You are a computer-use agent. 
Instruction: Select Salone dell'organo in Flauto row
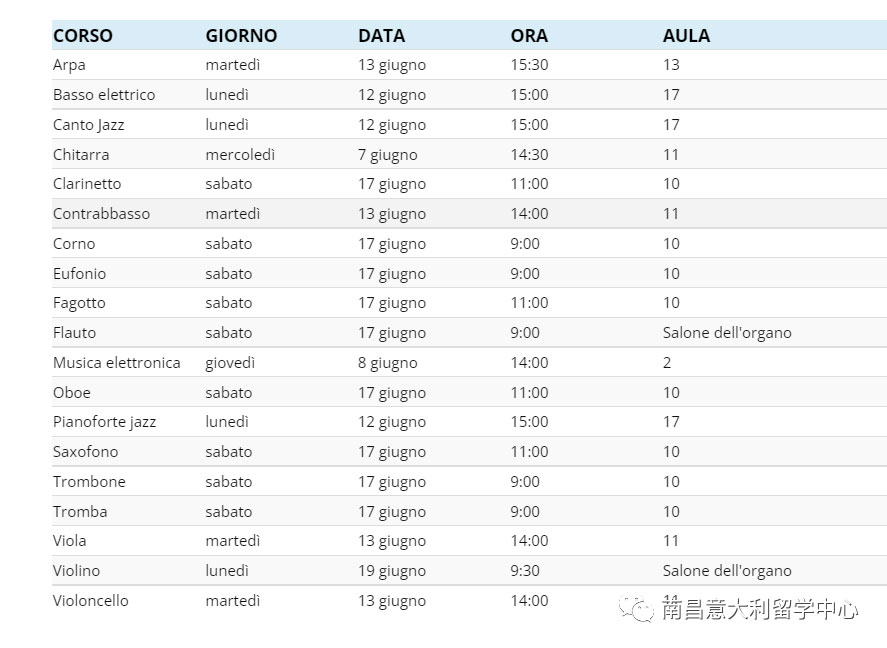coord(727,333)
